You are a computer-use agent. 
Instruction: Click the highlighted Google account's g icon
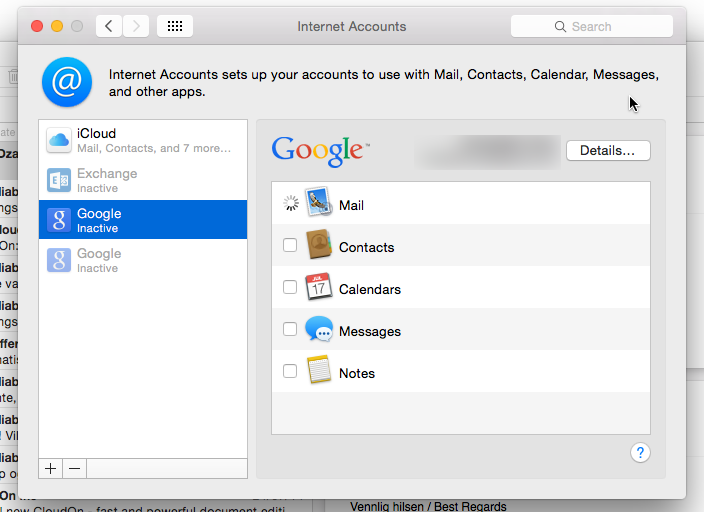(59, 220)
